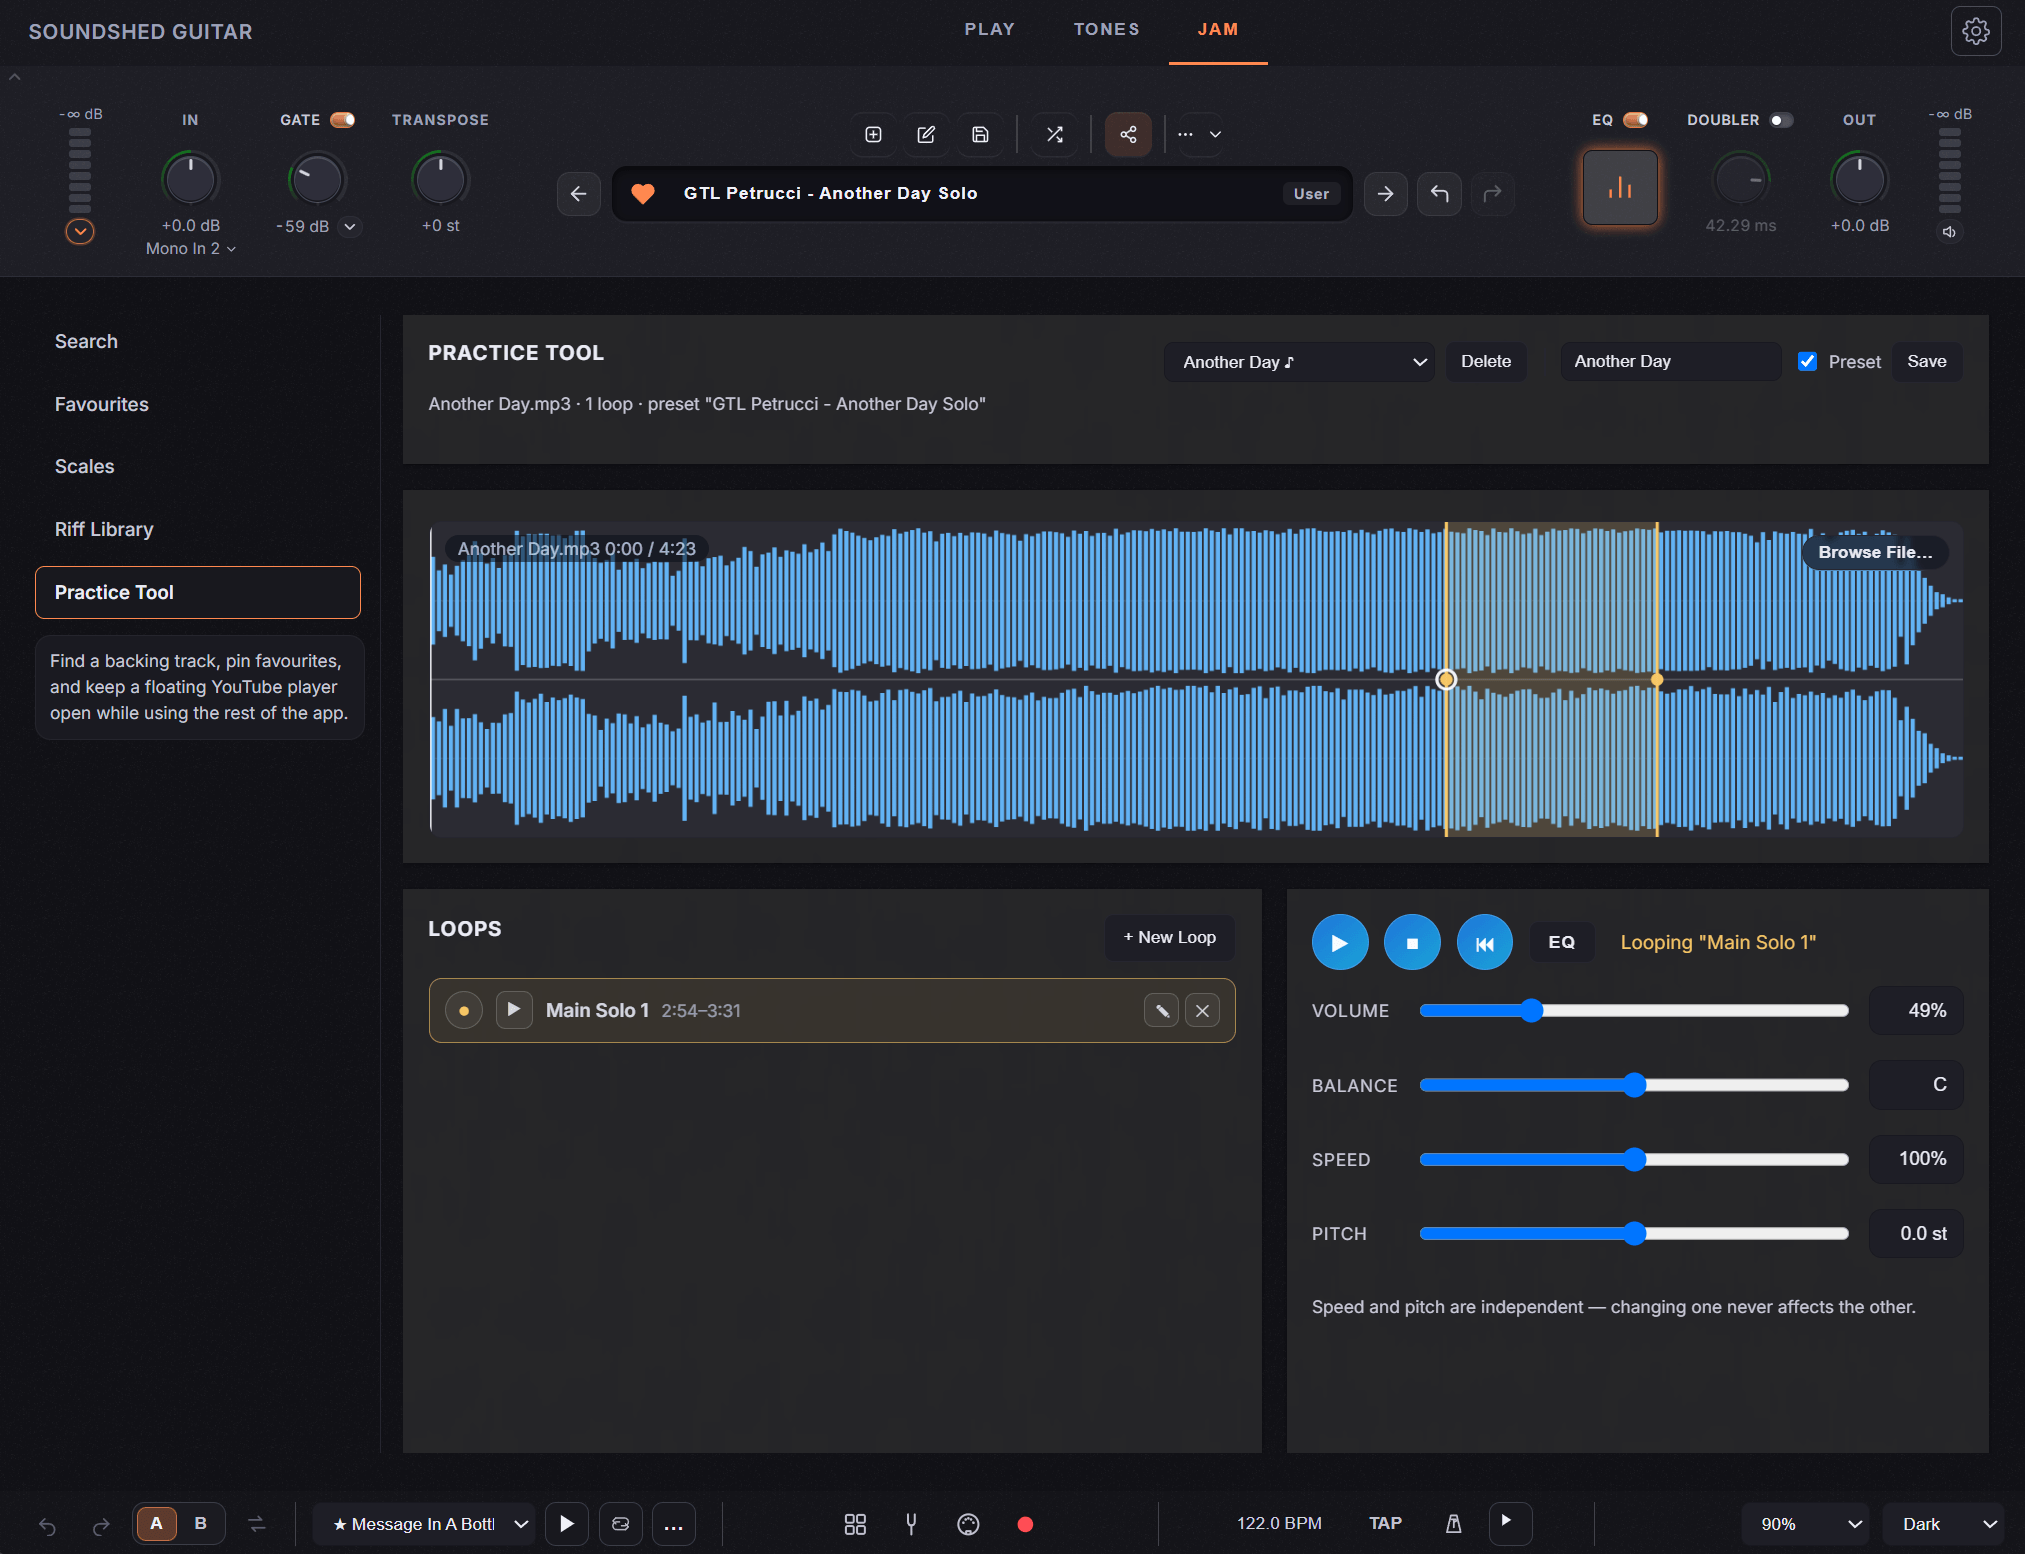Start recording with the red record button
The image size is (2025, 1554).
(1025, 1524)
